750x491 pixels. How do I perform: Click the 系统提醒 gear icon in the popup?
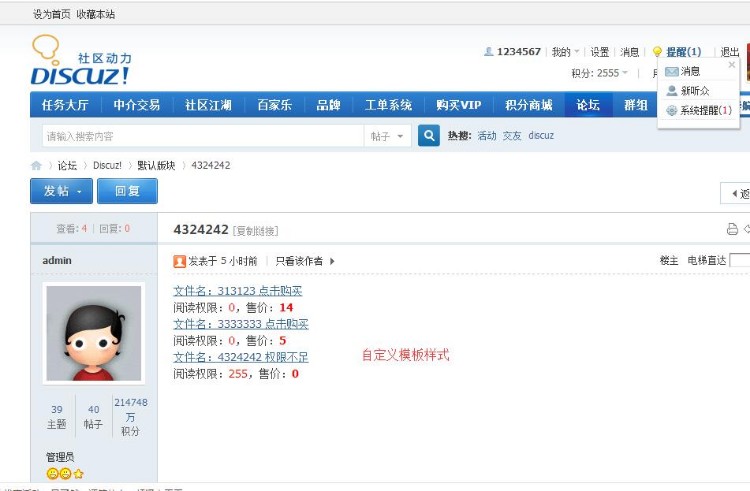pos(672,110)
